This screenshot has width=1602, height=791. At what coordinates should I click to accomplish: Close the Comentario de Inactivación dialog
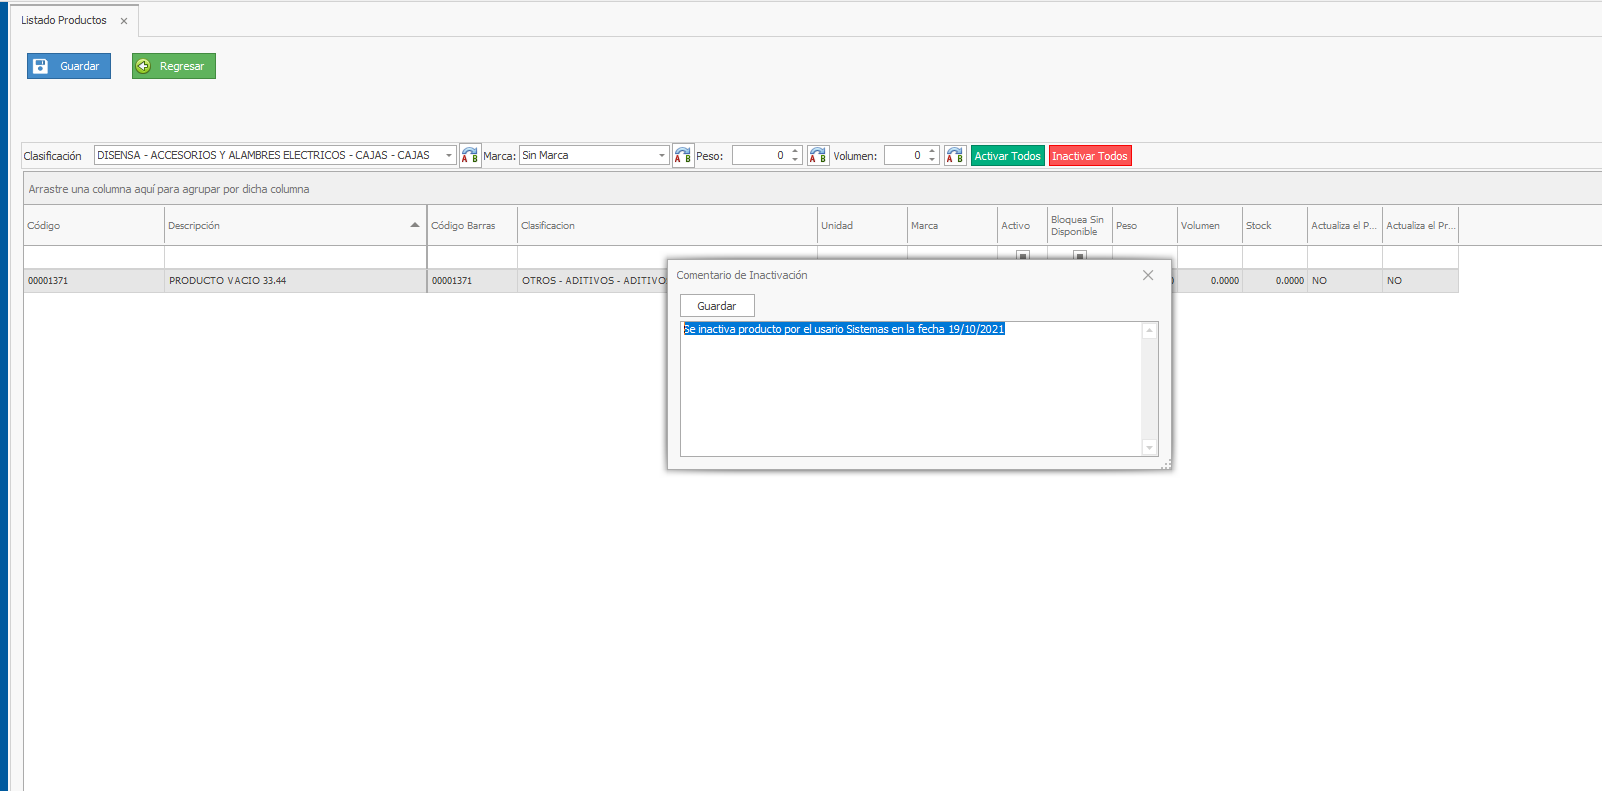coord(1147,275)
